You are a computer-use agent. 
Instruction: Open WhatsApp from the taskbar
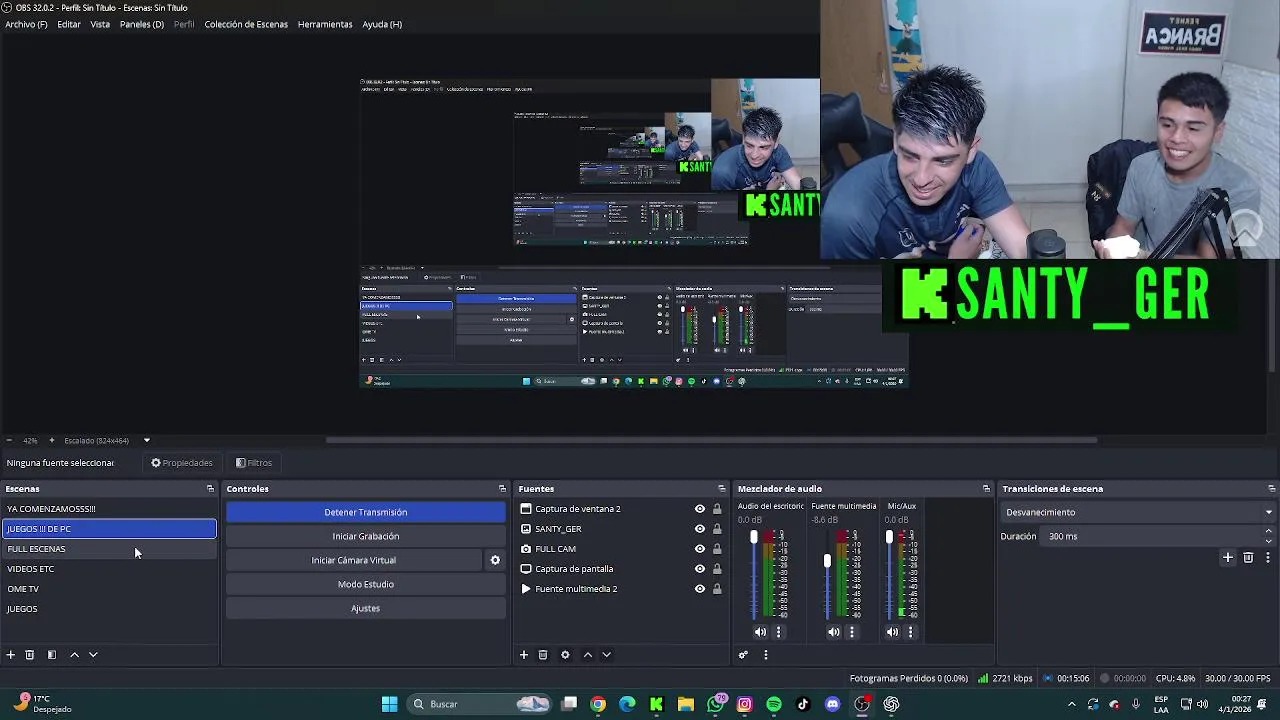click(715, 705)
